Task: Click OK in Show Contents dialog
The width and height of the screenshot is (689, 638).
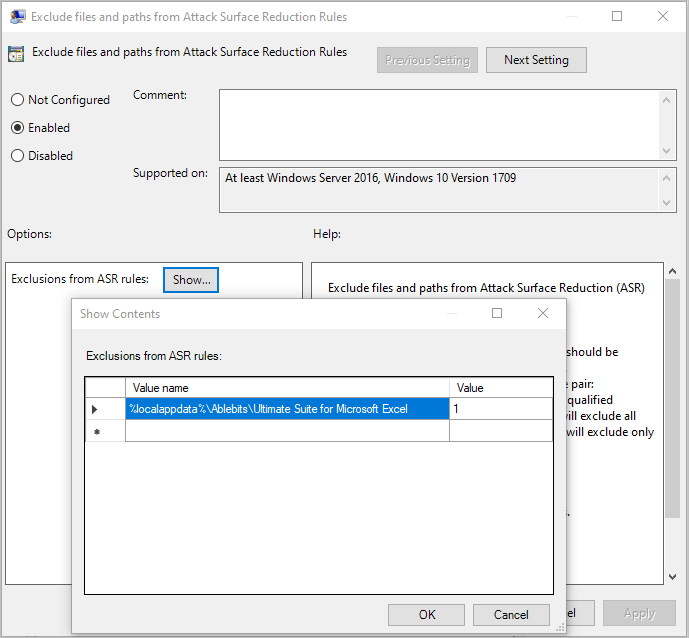Action: [x=426, y=614]
